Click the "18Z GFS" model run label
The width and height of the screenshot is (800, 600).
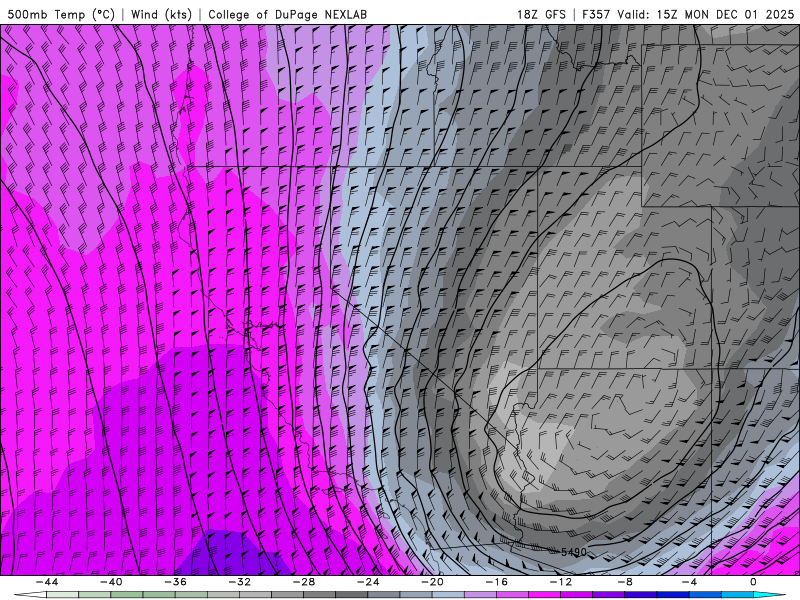click(x=541, y=14)
